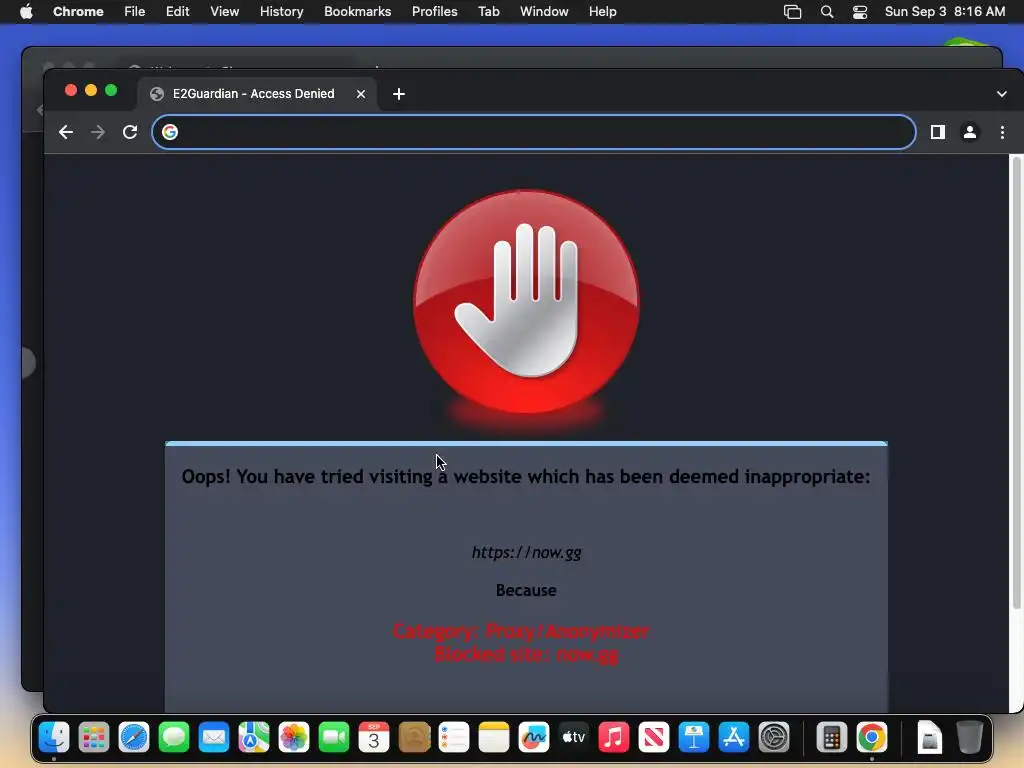
Task: Open Keynote from the dock
Action: (694, 738)
